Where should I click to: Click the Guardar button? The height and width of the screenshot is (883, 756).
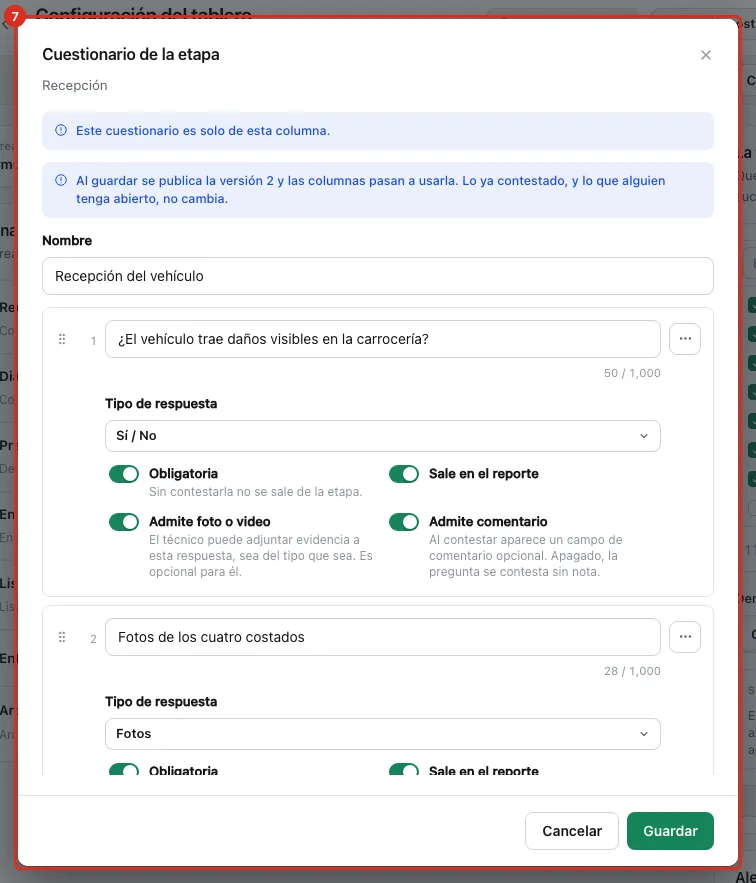click(670, 831)
